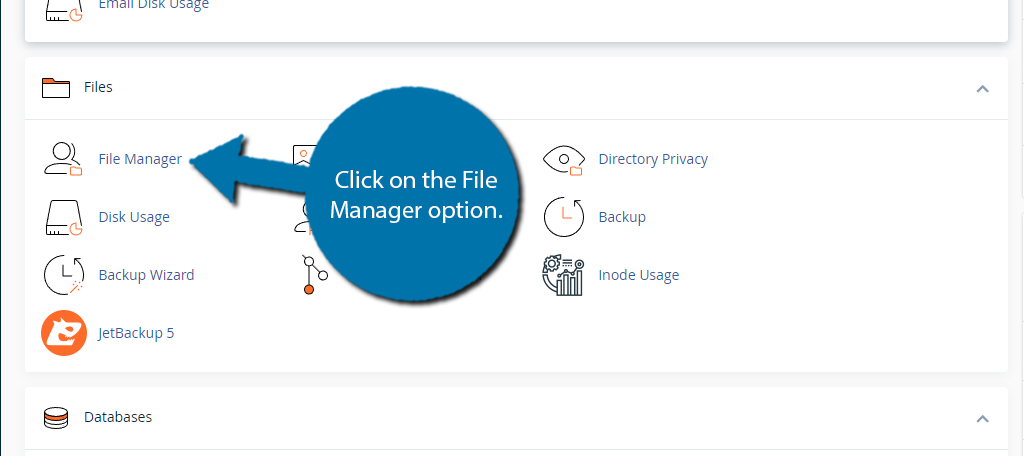Screen dimensions: 1024x456
Task: Click the Databases section heading
Action: pos(118,417)
